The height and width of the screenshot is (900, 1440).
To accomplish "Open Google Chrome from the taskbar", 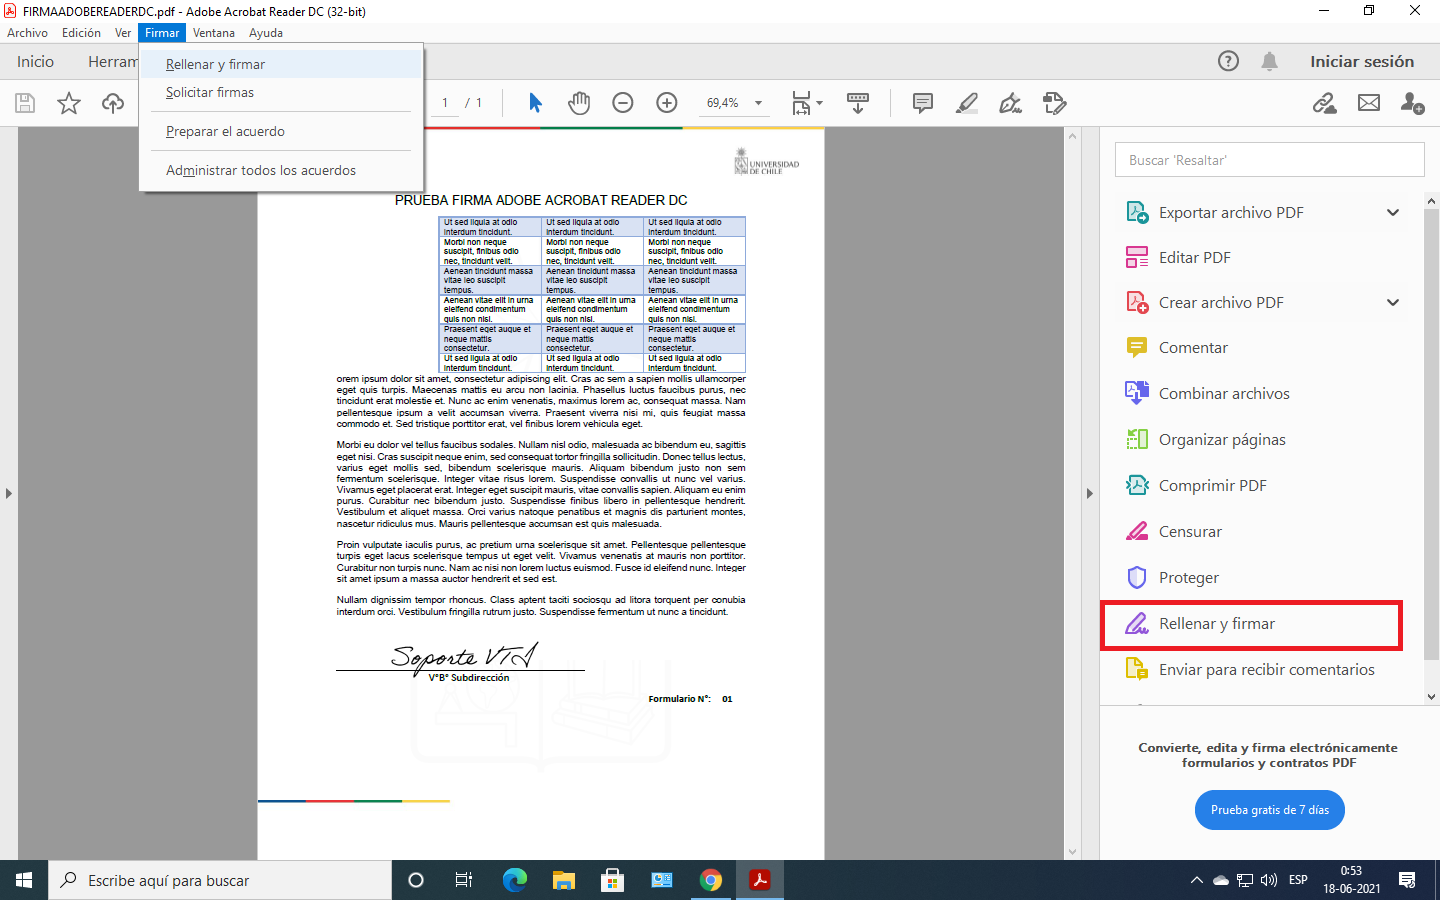I will (711, 880).
